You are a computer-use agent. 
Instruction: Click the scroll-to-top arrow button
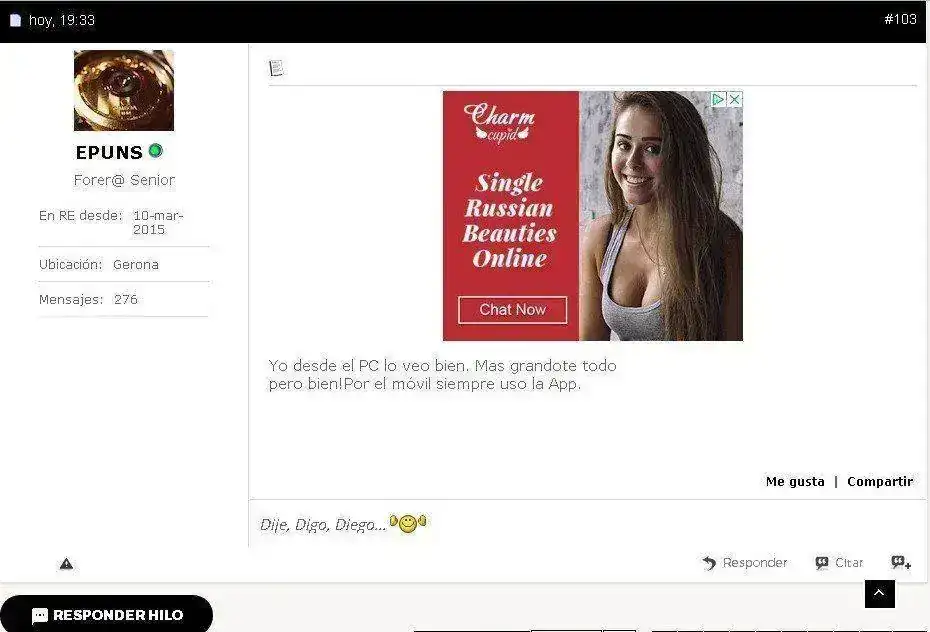879,594
